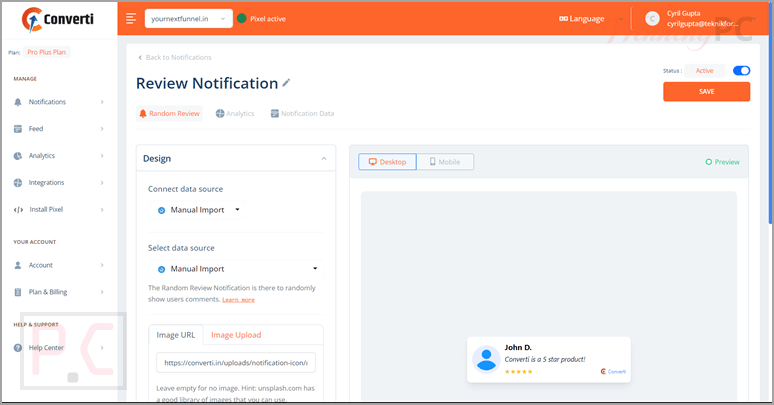The height and width of the screenshot is (405, 774).
Task: Switch to the Notification Data tab
Action: 302,114
